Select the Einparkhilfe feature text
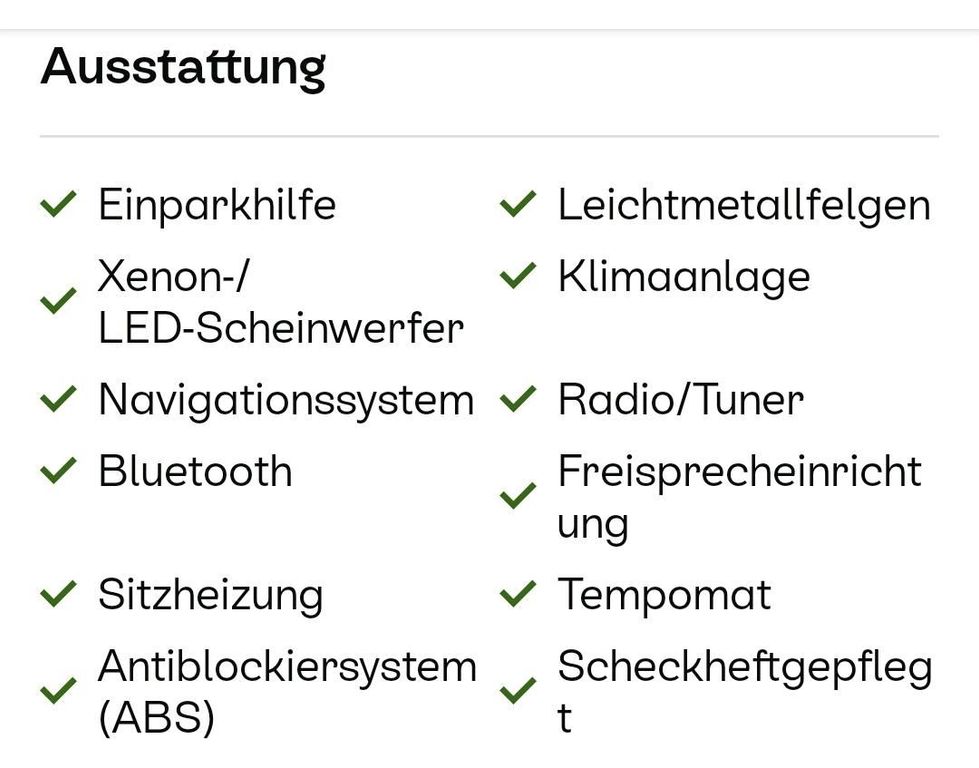The width and height of the screenshot is (979, 768). (217, 205)
